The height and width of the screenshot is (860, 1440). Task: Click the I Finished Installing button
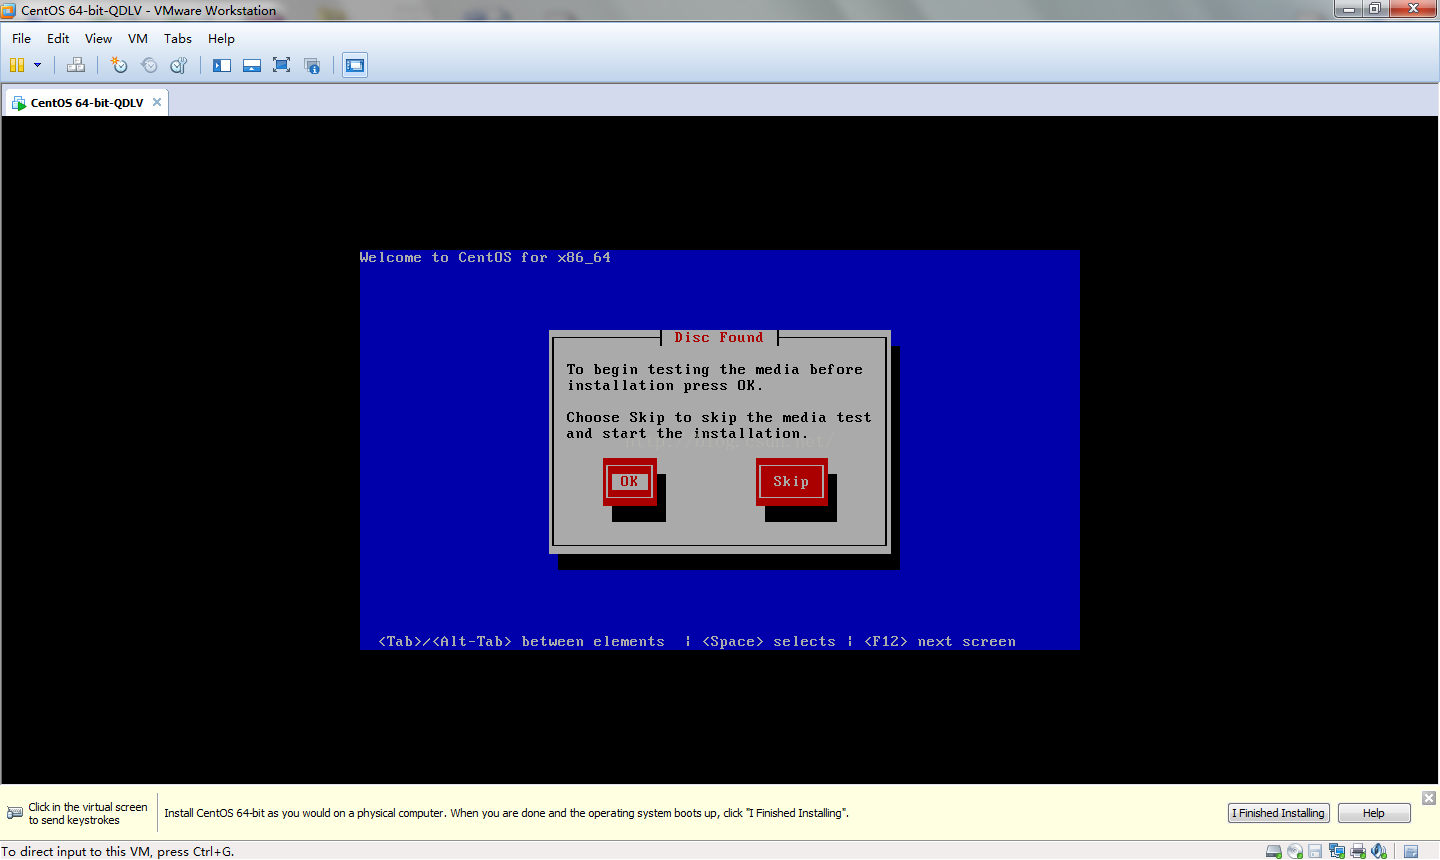pos(1278,813)
